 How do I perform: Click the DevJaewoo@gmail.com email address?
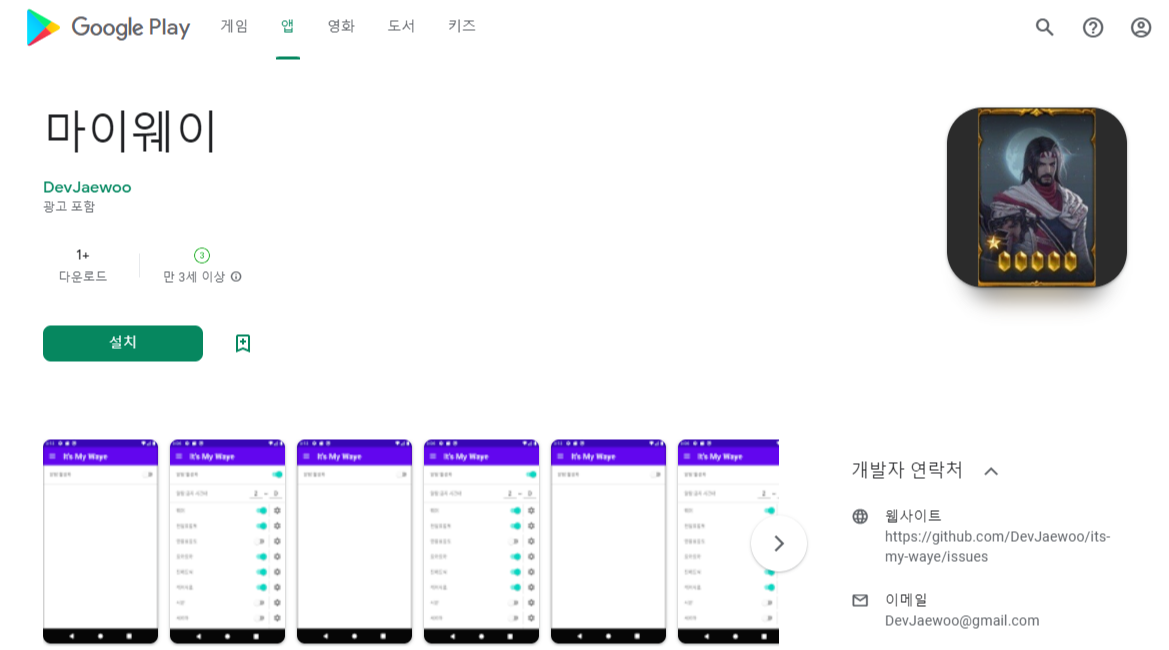961,620
